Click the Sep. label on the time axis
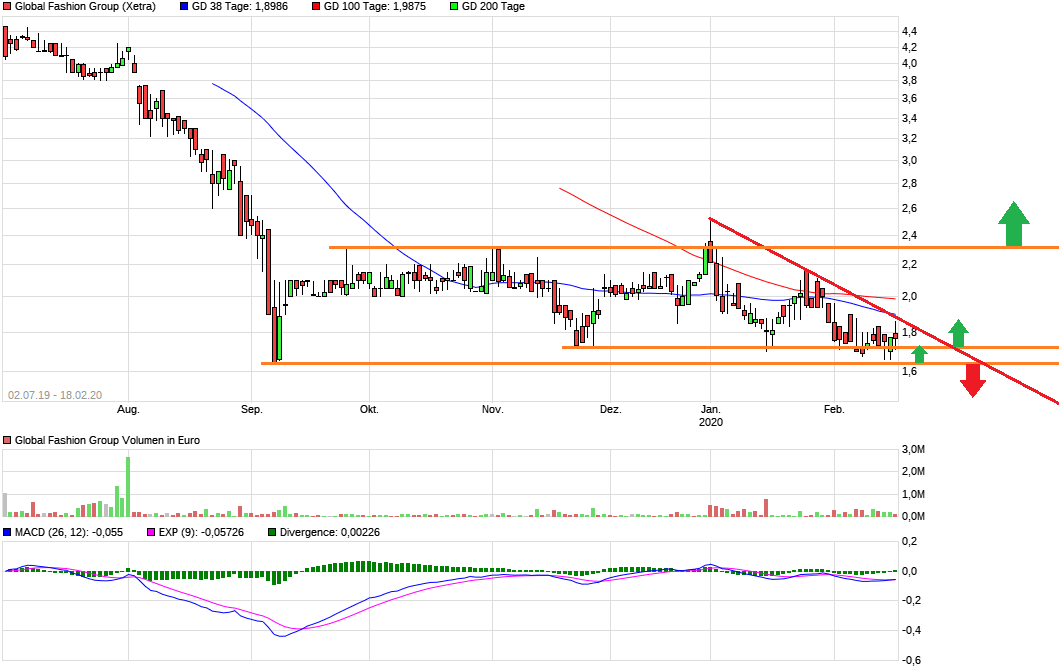The width and height of the screenshot is (1059, 670). click(x=251, y=409)
